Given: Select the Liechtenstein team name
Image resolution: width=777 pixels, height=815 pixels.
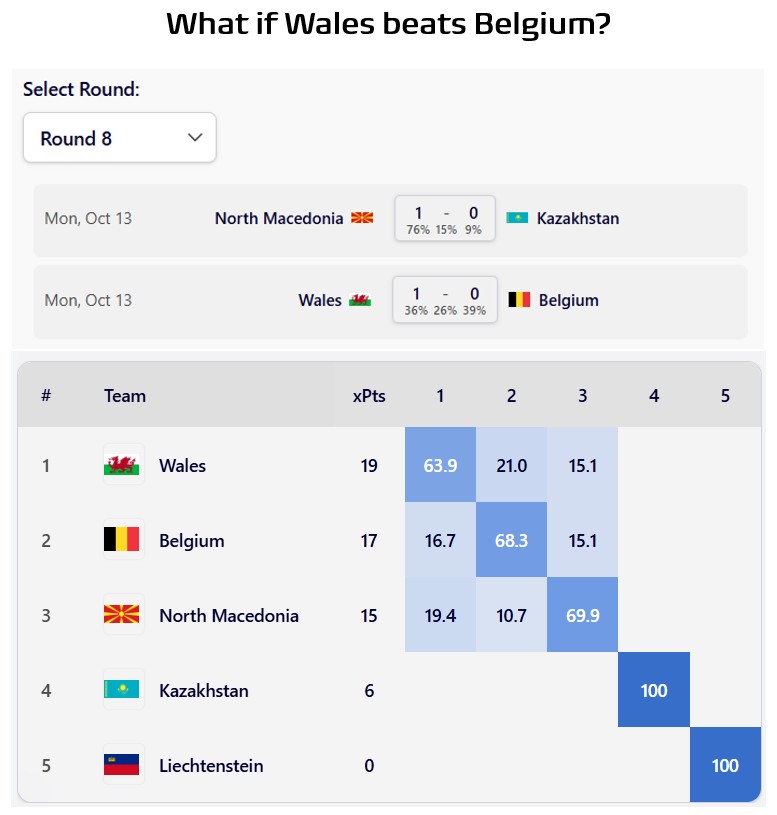Looking at the screenshot, I should 211,766.
